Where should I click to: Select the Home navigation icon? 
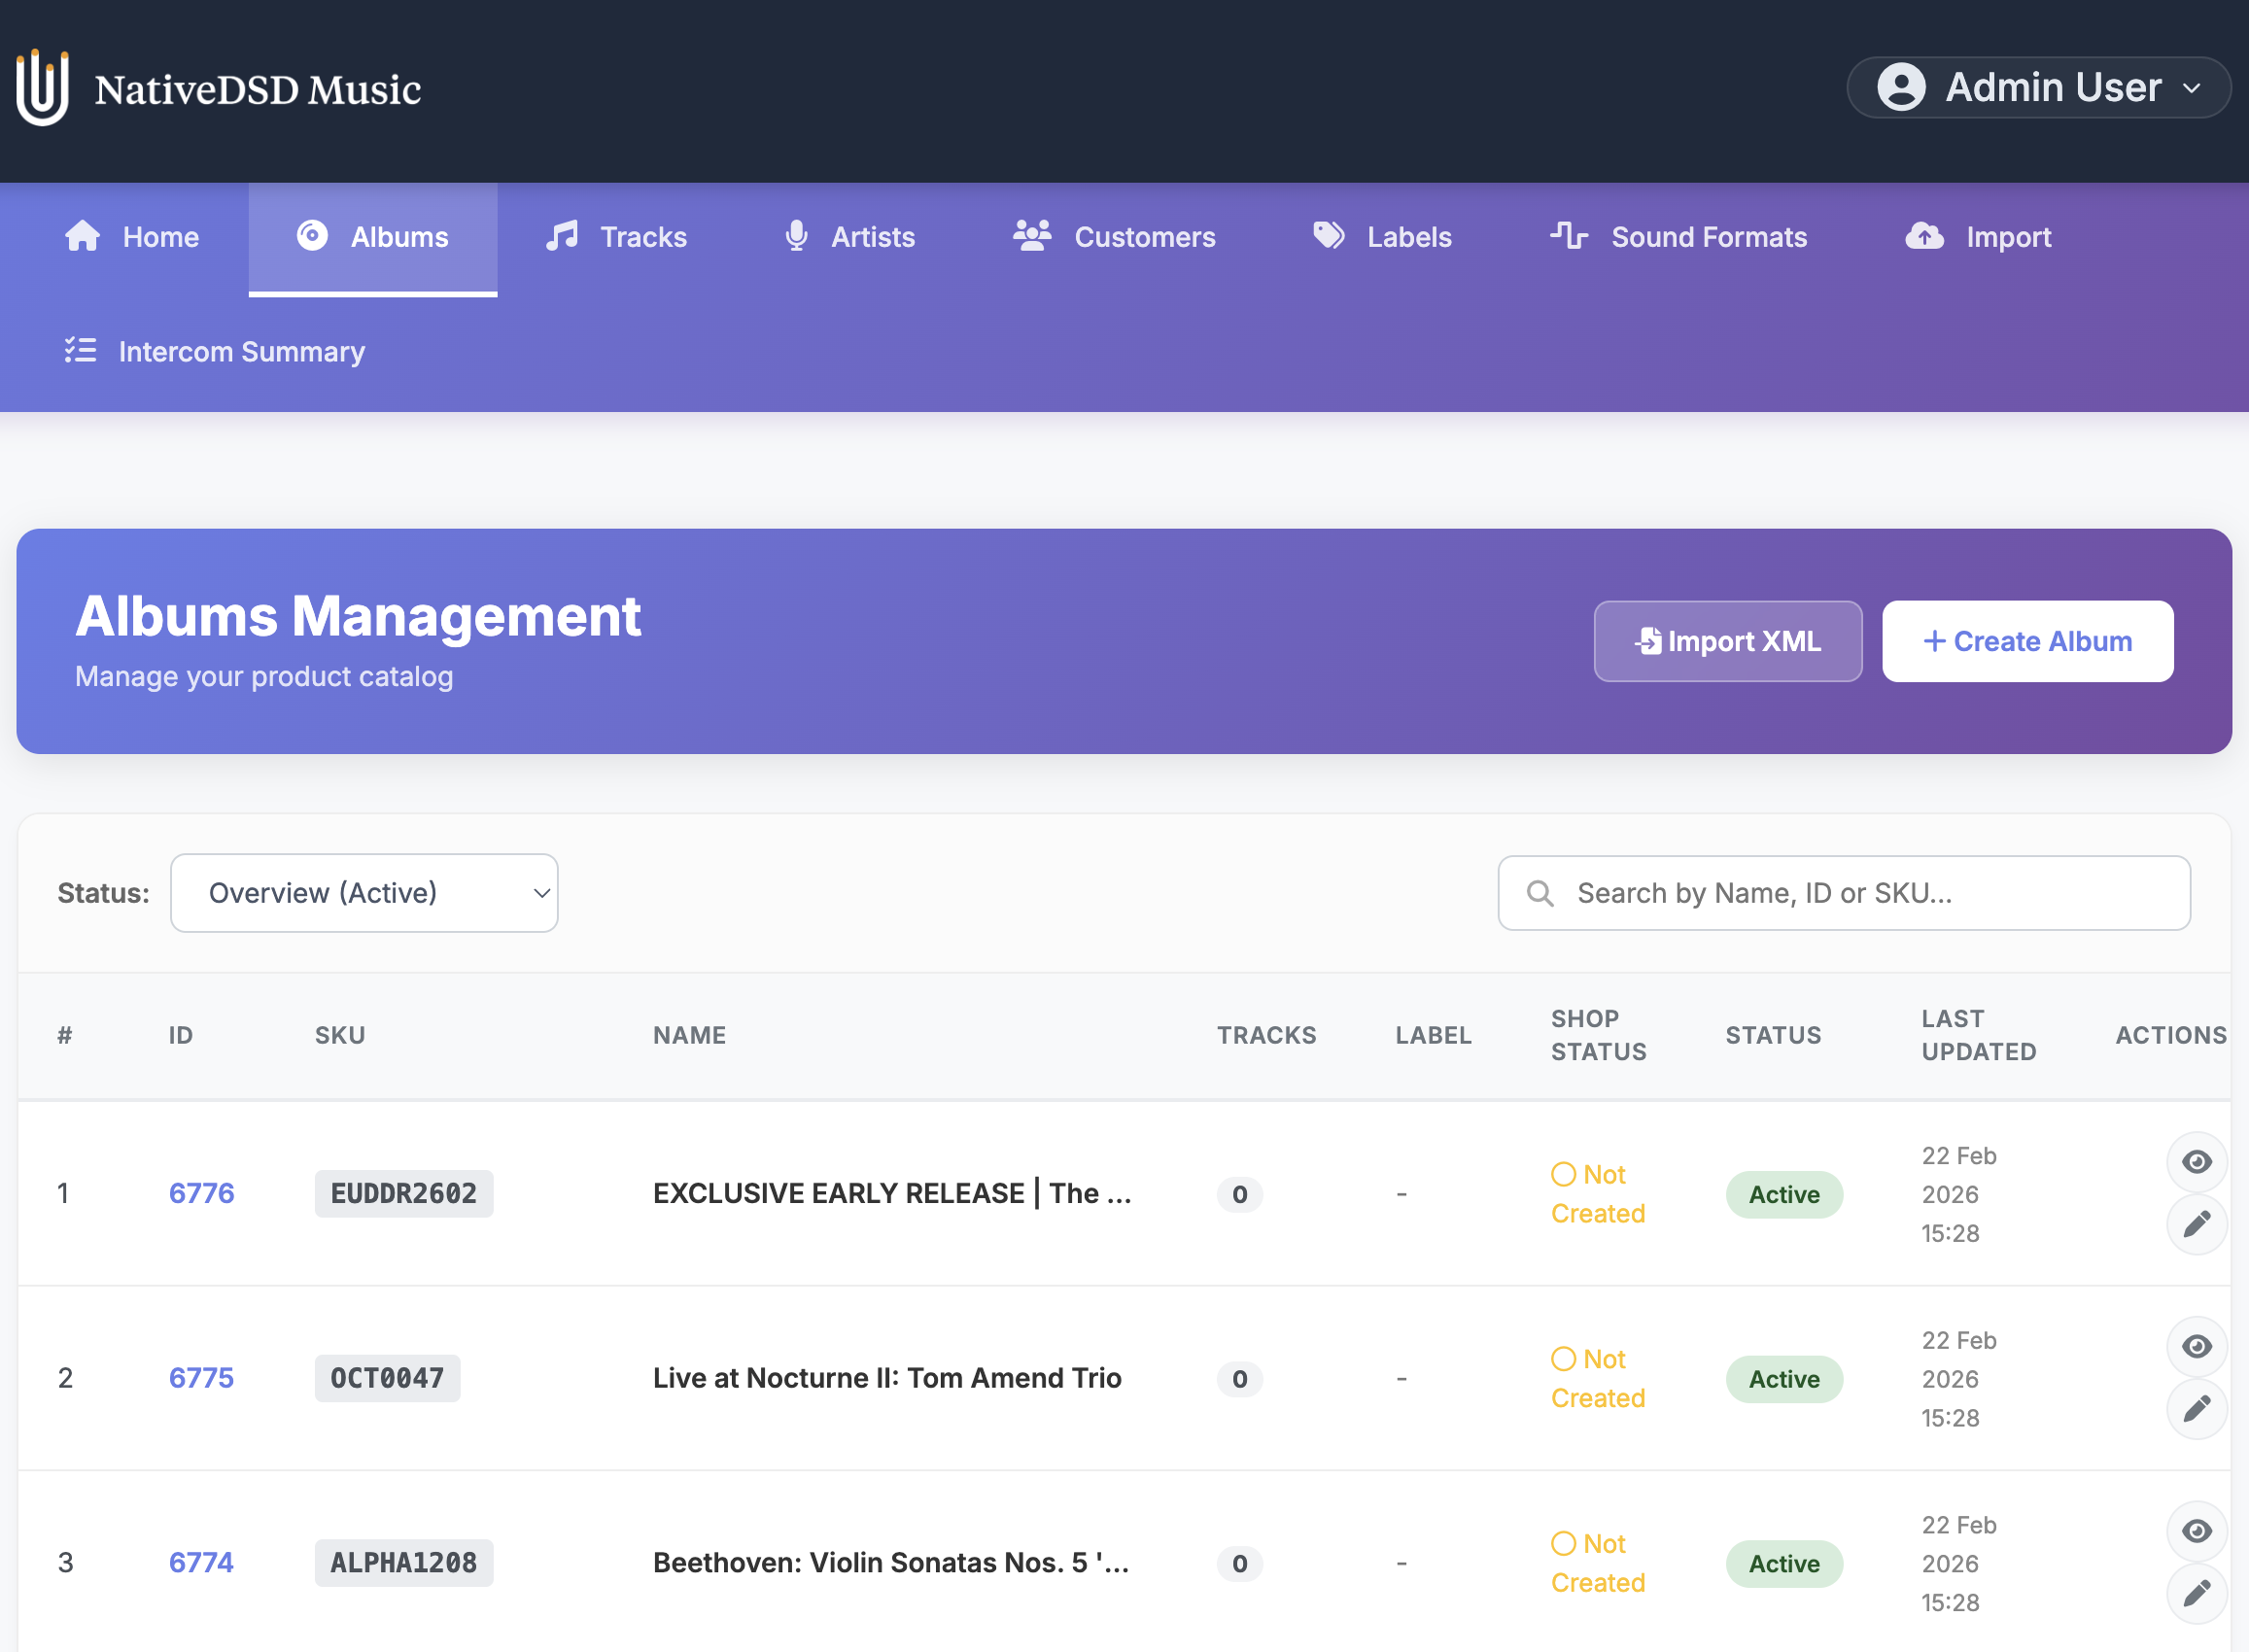tap(82, 237)
